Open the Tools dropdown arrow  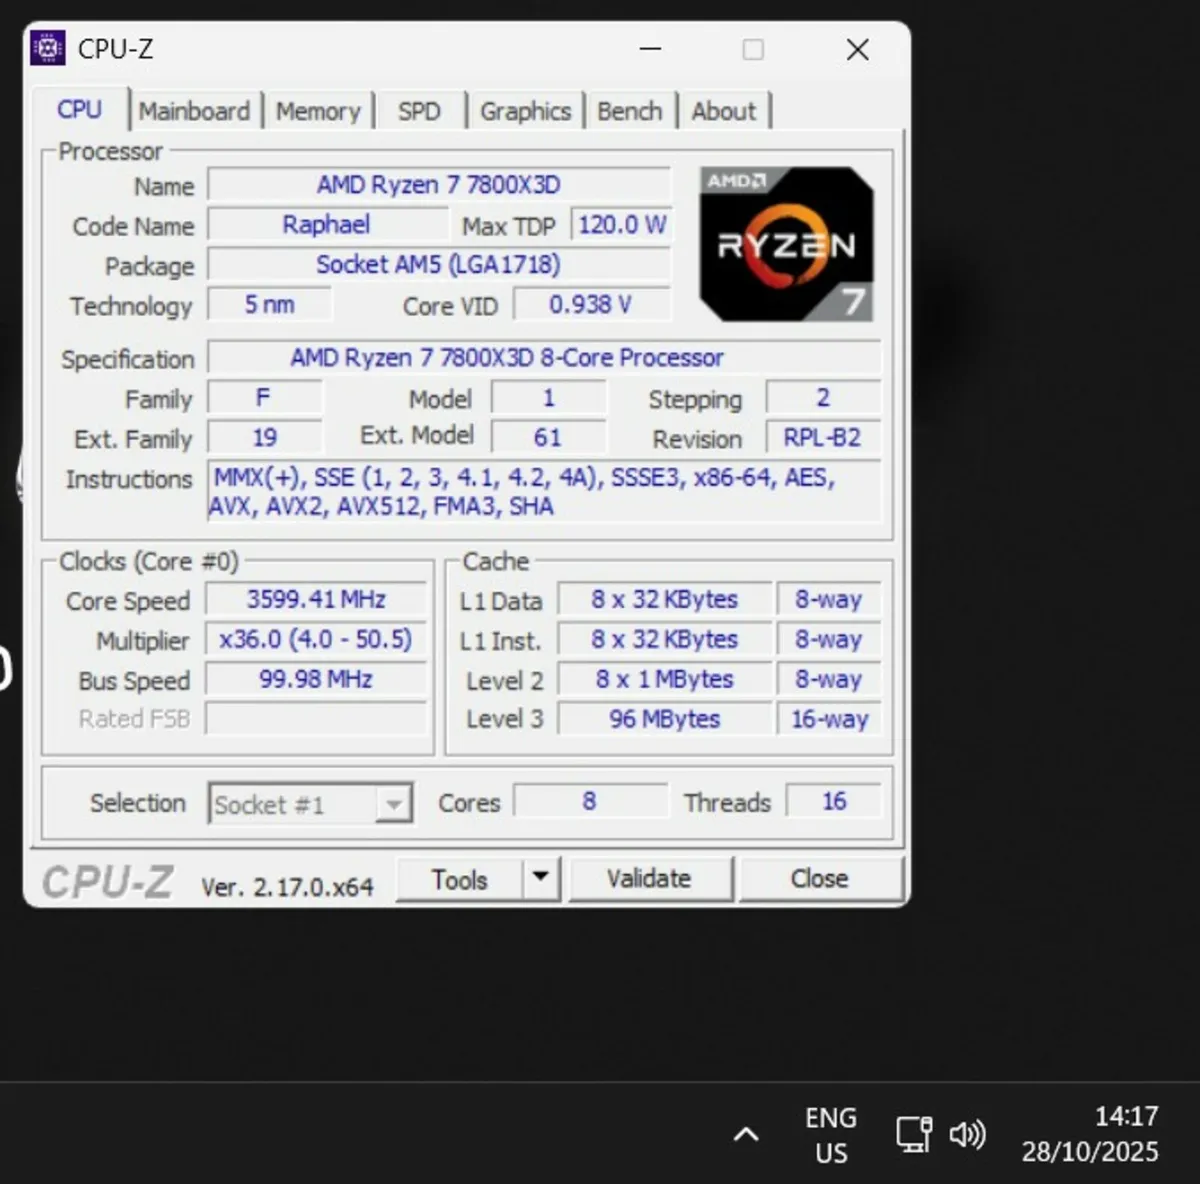click(541, 878)
